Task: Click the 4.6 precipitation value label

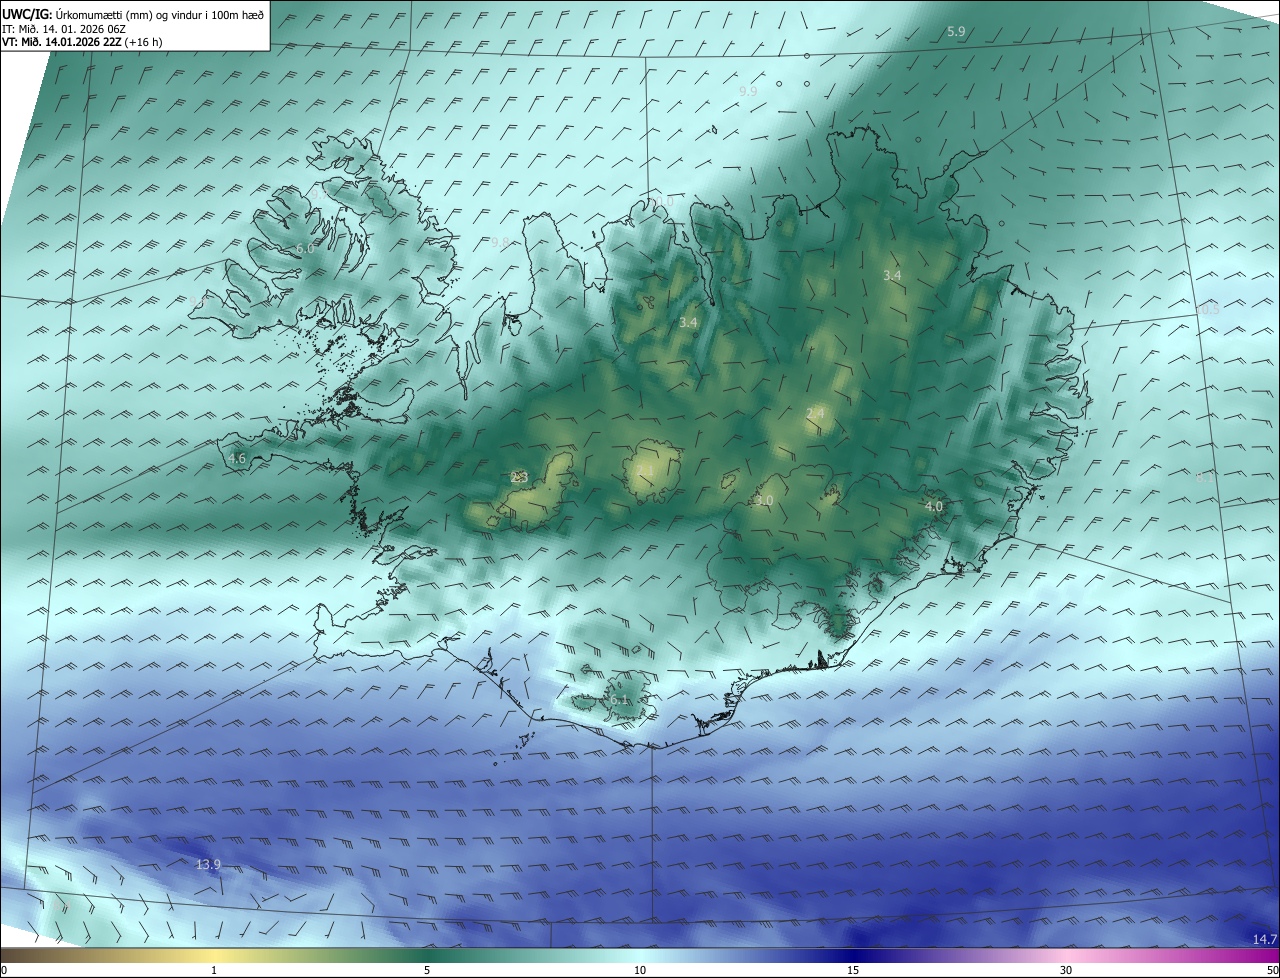Action: [x=237, y=458]
